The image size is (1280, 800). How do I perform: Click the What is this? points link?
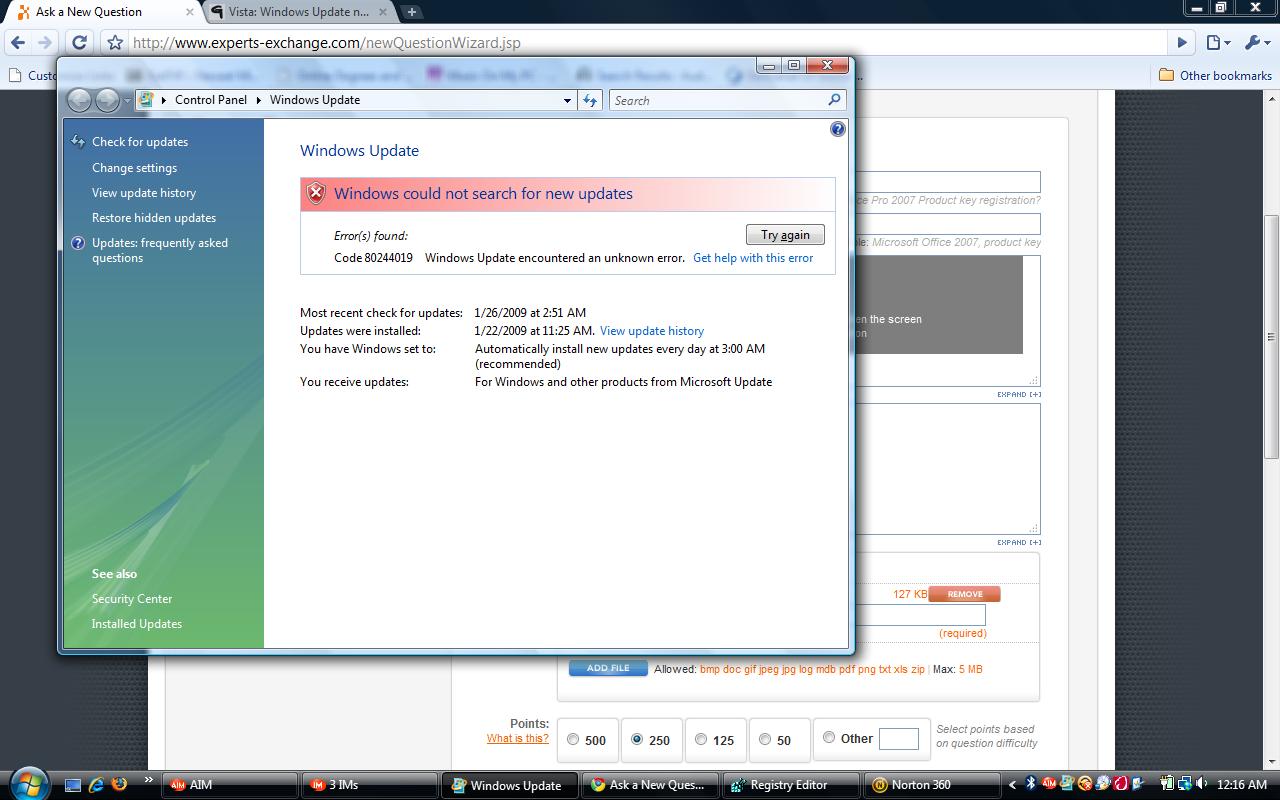coord(518,739)
